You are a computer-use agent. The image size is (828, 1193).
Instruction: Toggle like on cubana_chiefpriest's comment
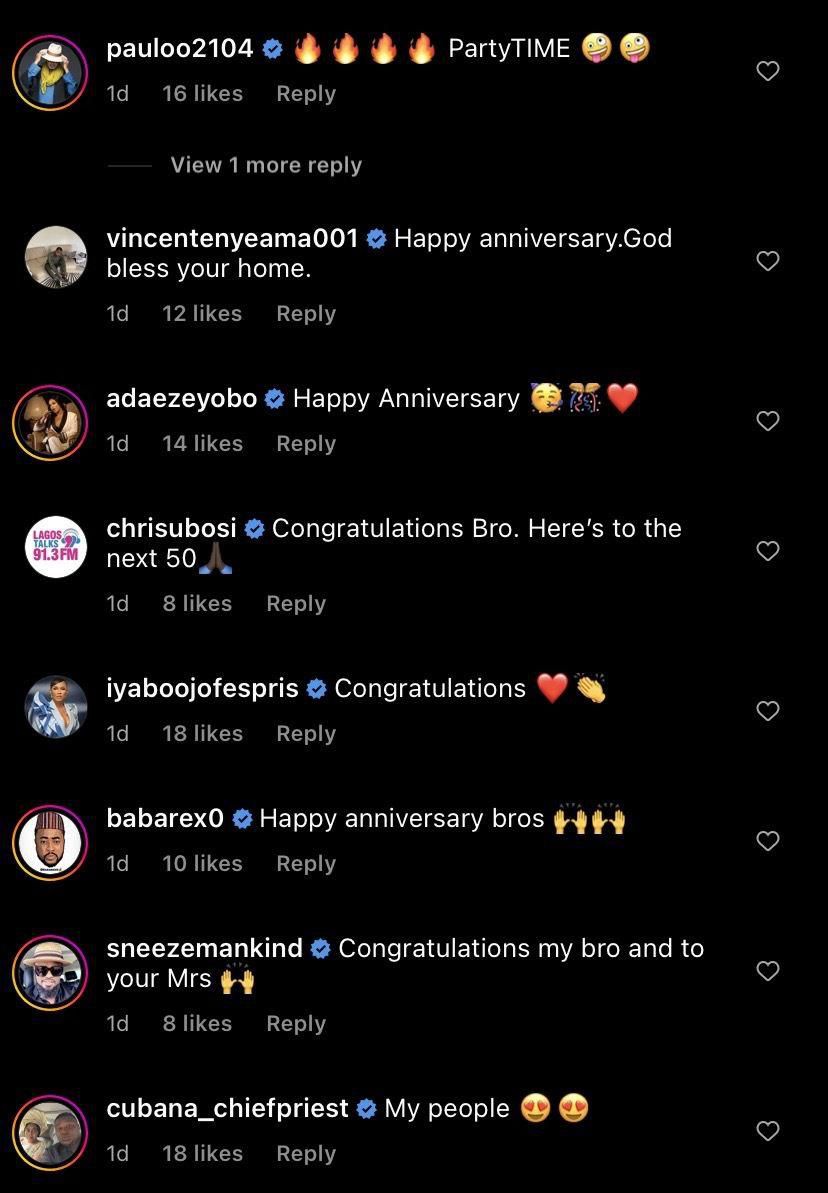768,1131
